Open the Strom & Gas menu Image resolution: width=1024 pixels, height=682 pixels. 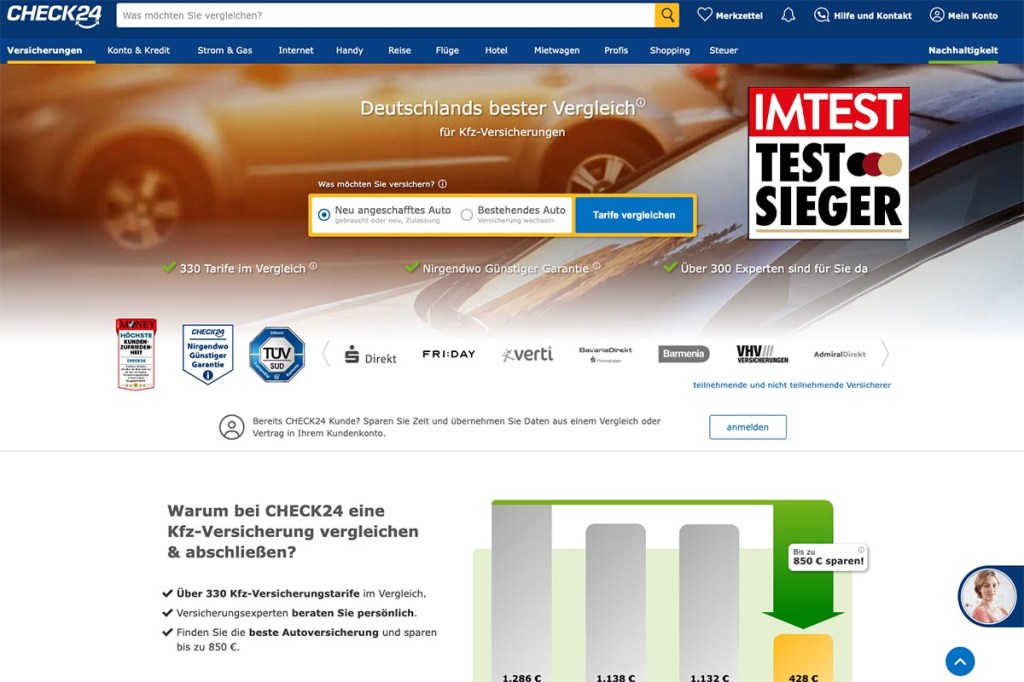tap(225, 50)
